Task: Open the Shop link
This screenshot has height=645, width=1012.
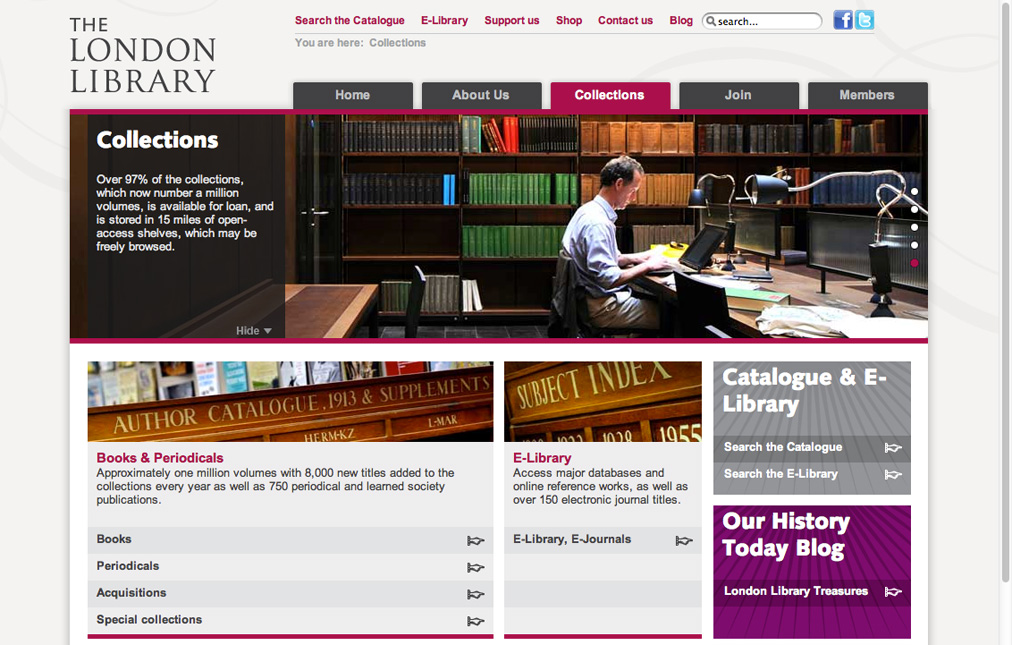Action: point(569,21)
